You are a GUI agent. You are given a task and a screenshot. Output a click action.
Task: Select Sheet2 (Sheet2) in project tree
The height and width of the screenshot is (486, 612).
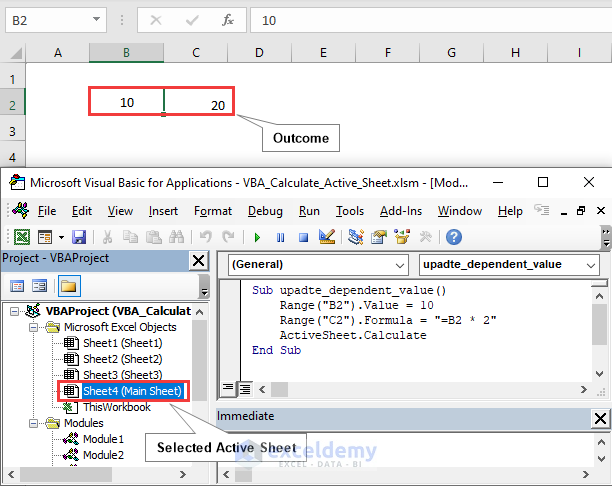click(123, 359)
